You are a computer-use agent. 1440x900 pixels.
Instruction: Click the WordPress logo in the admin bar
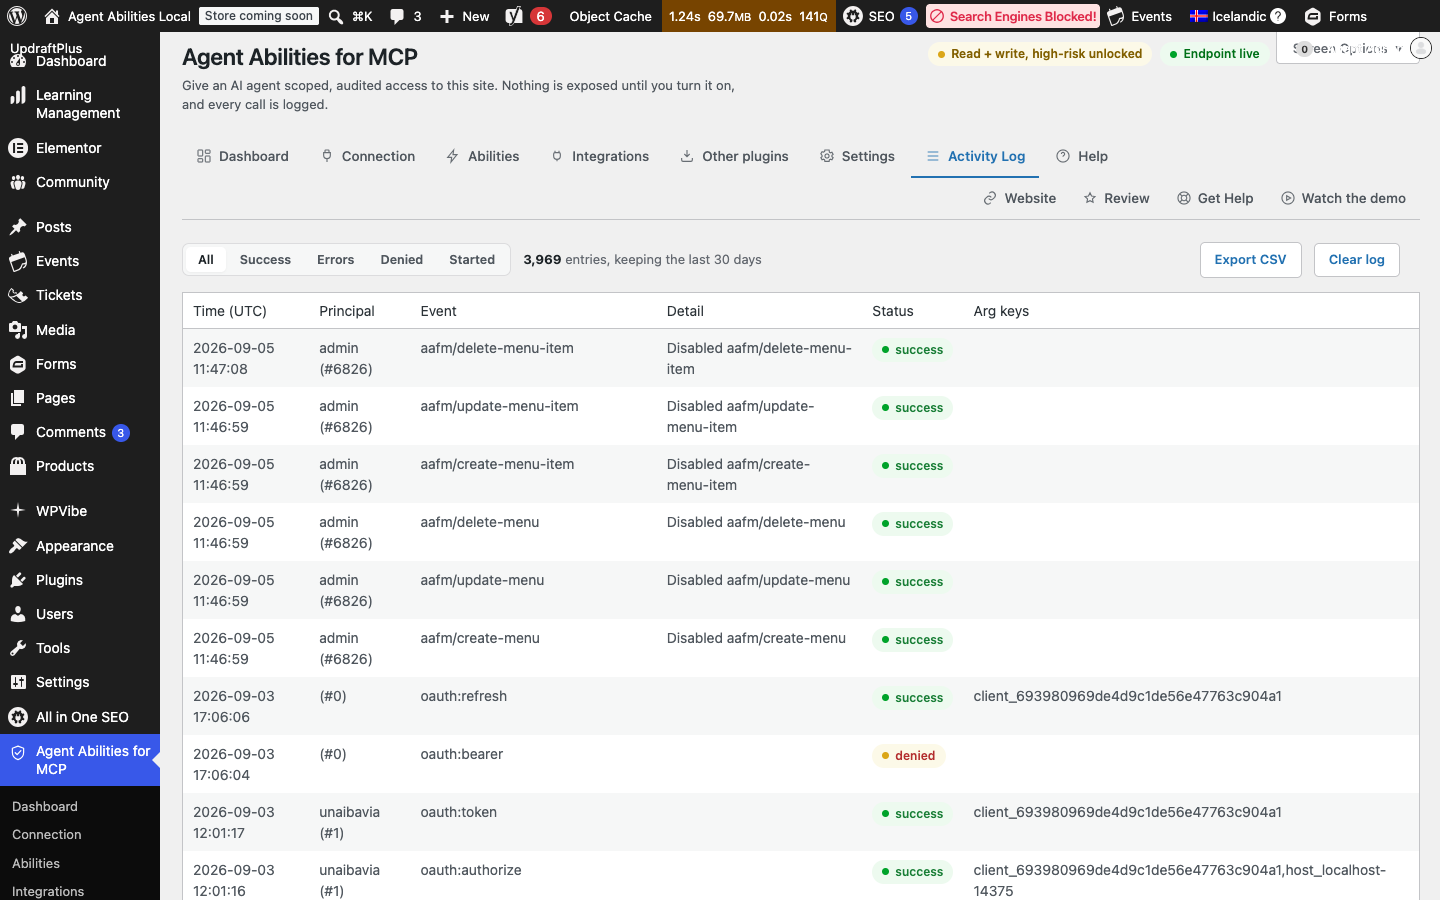pyautogui.click(x=17, y=16)
